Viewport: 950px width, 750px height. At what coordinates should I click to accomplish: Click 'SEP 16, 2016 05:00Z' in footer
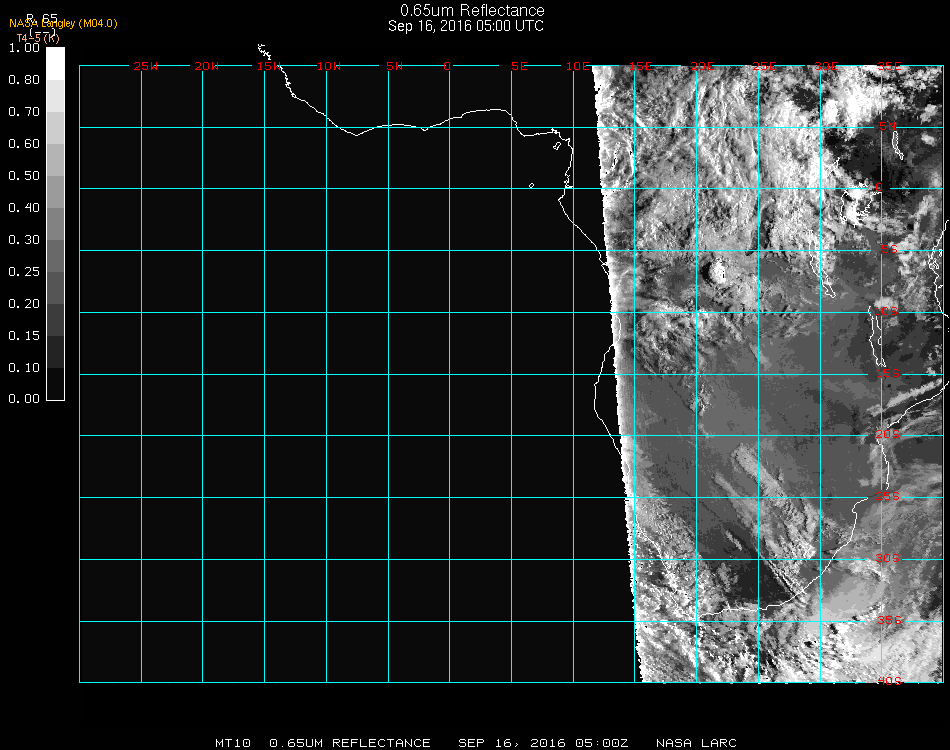tap(543, 743)
